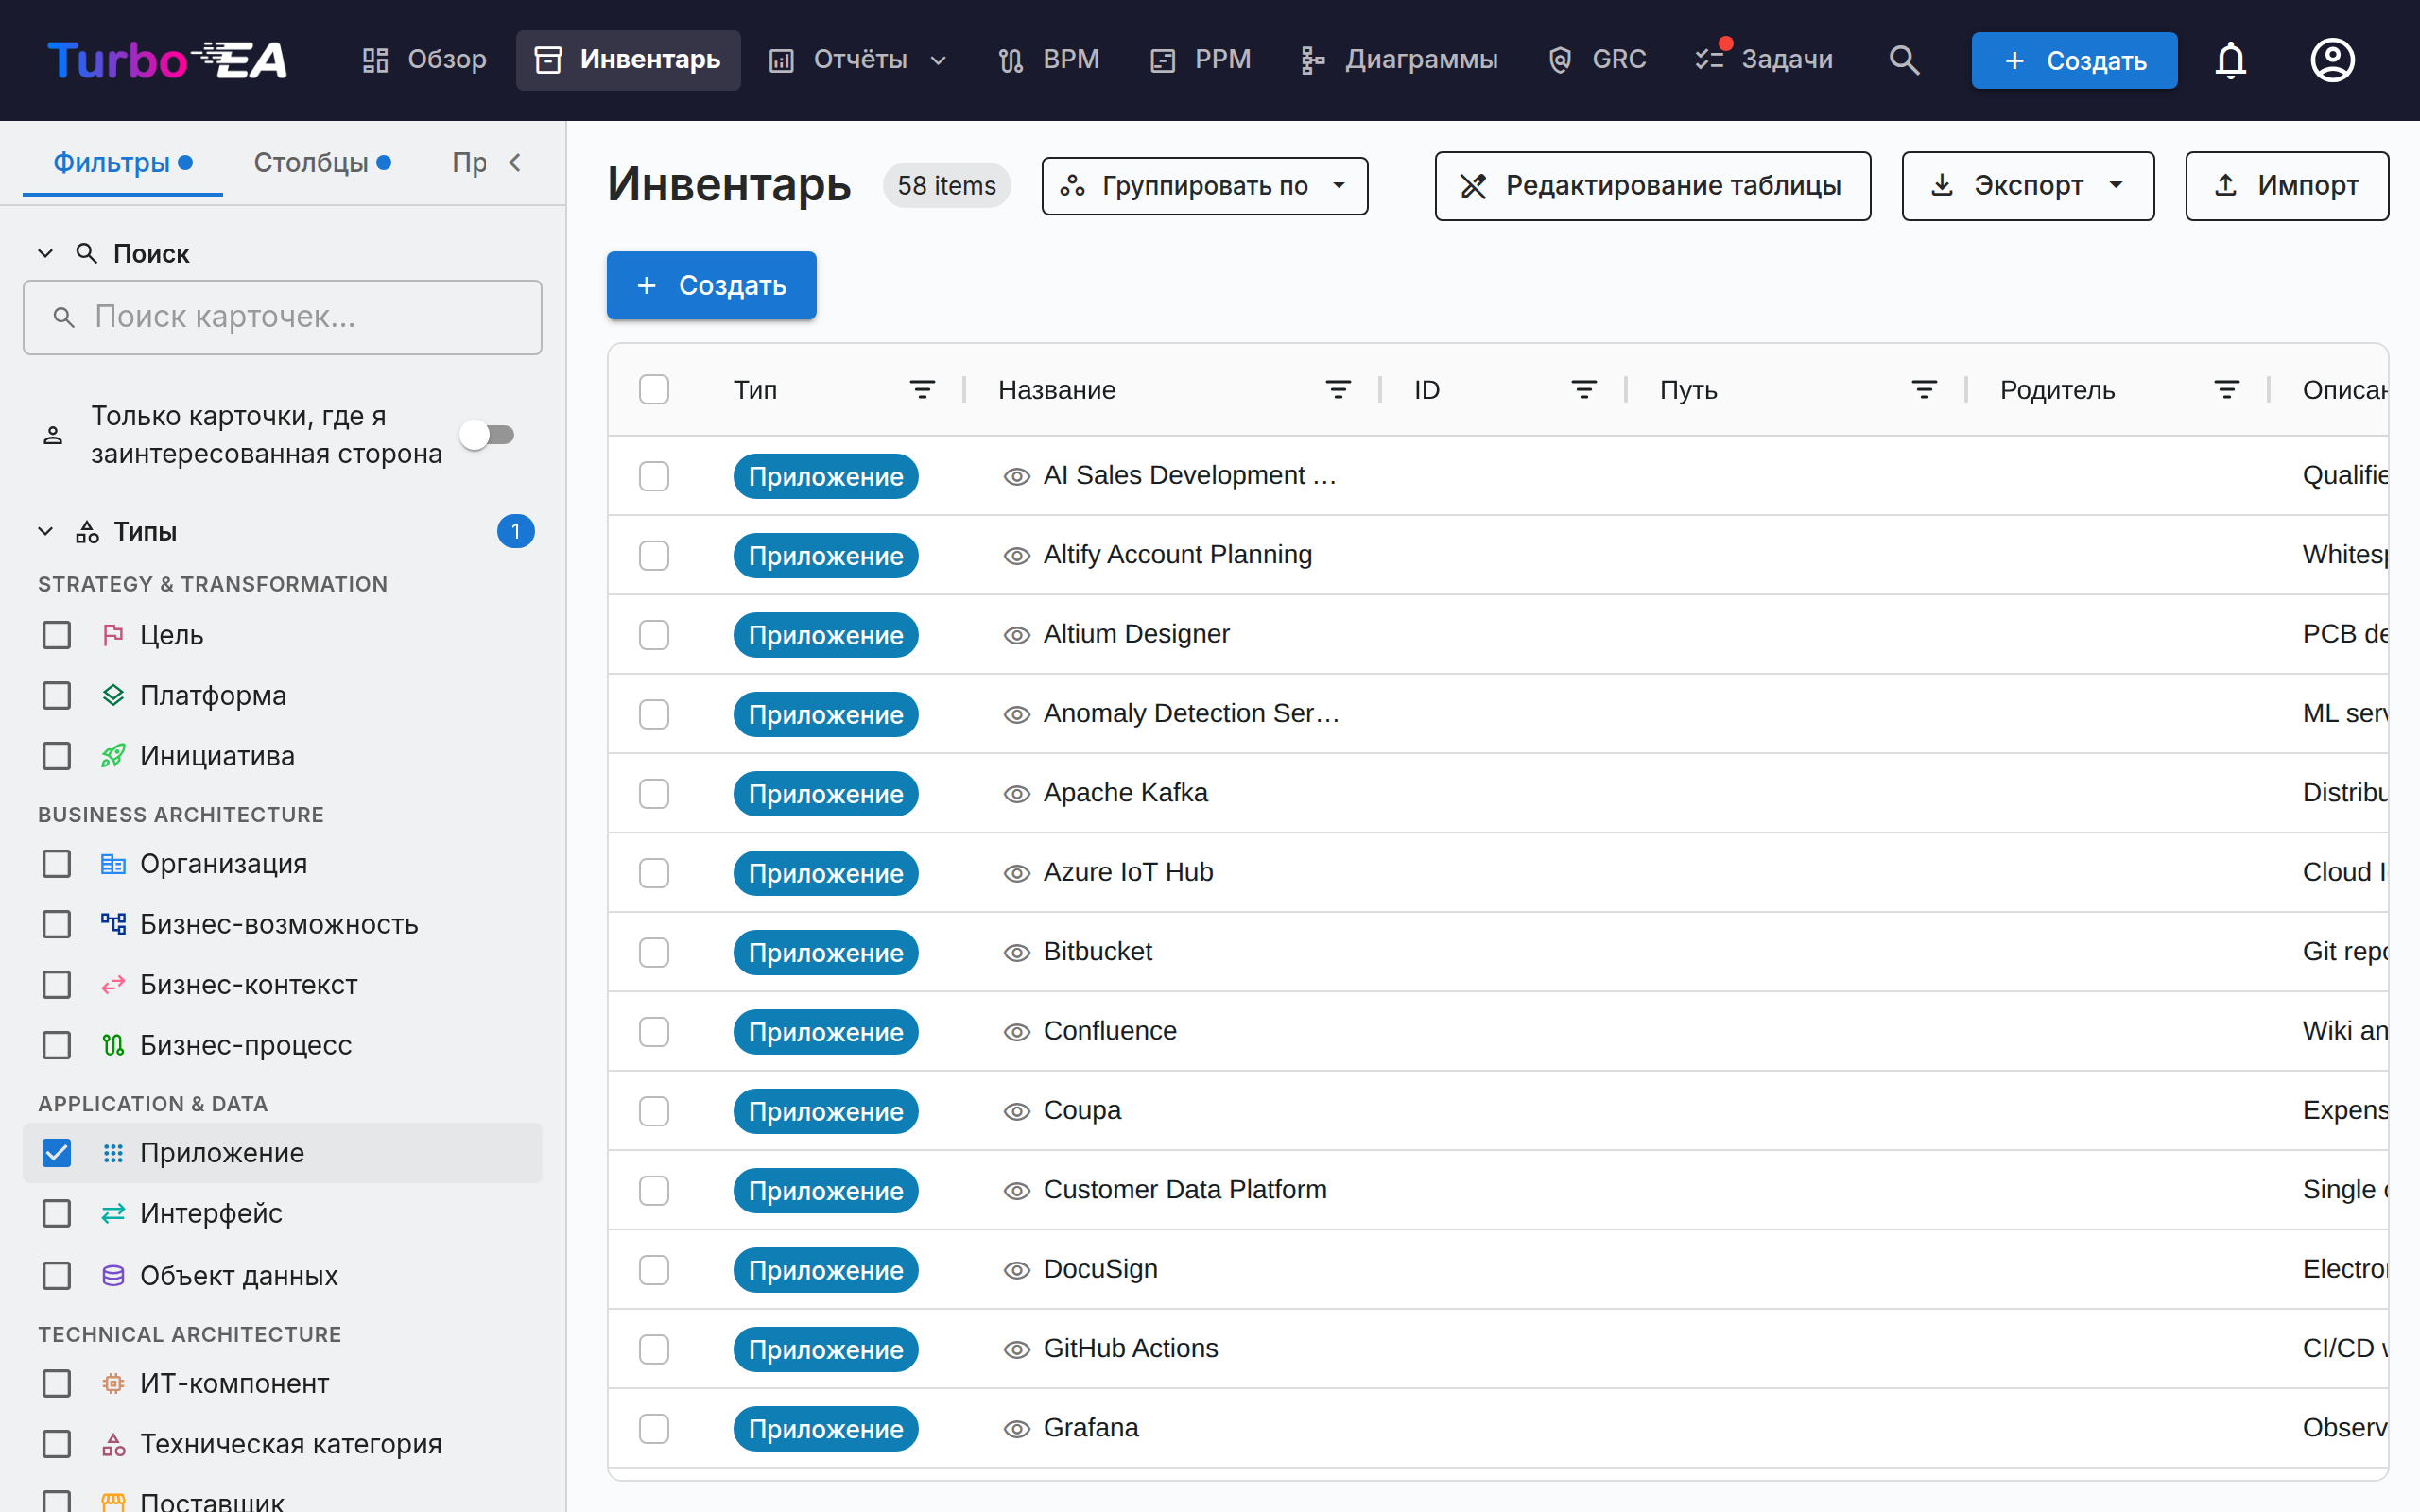
Task: Click the filter icon in Тип column
Action: click(x=922, y=389)
